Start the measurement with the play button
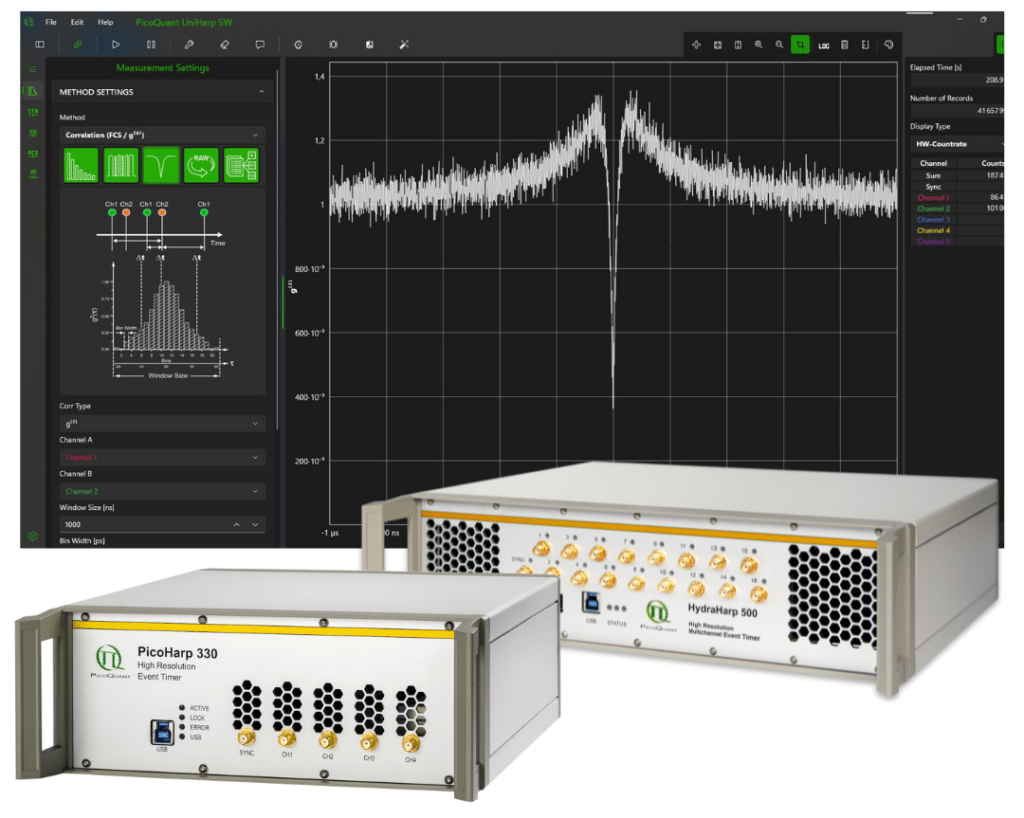 pos(116,44)
